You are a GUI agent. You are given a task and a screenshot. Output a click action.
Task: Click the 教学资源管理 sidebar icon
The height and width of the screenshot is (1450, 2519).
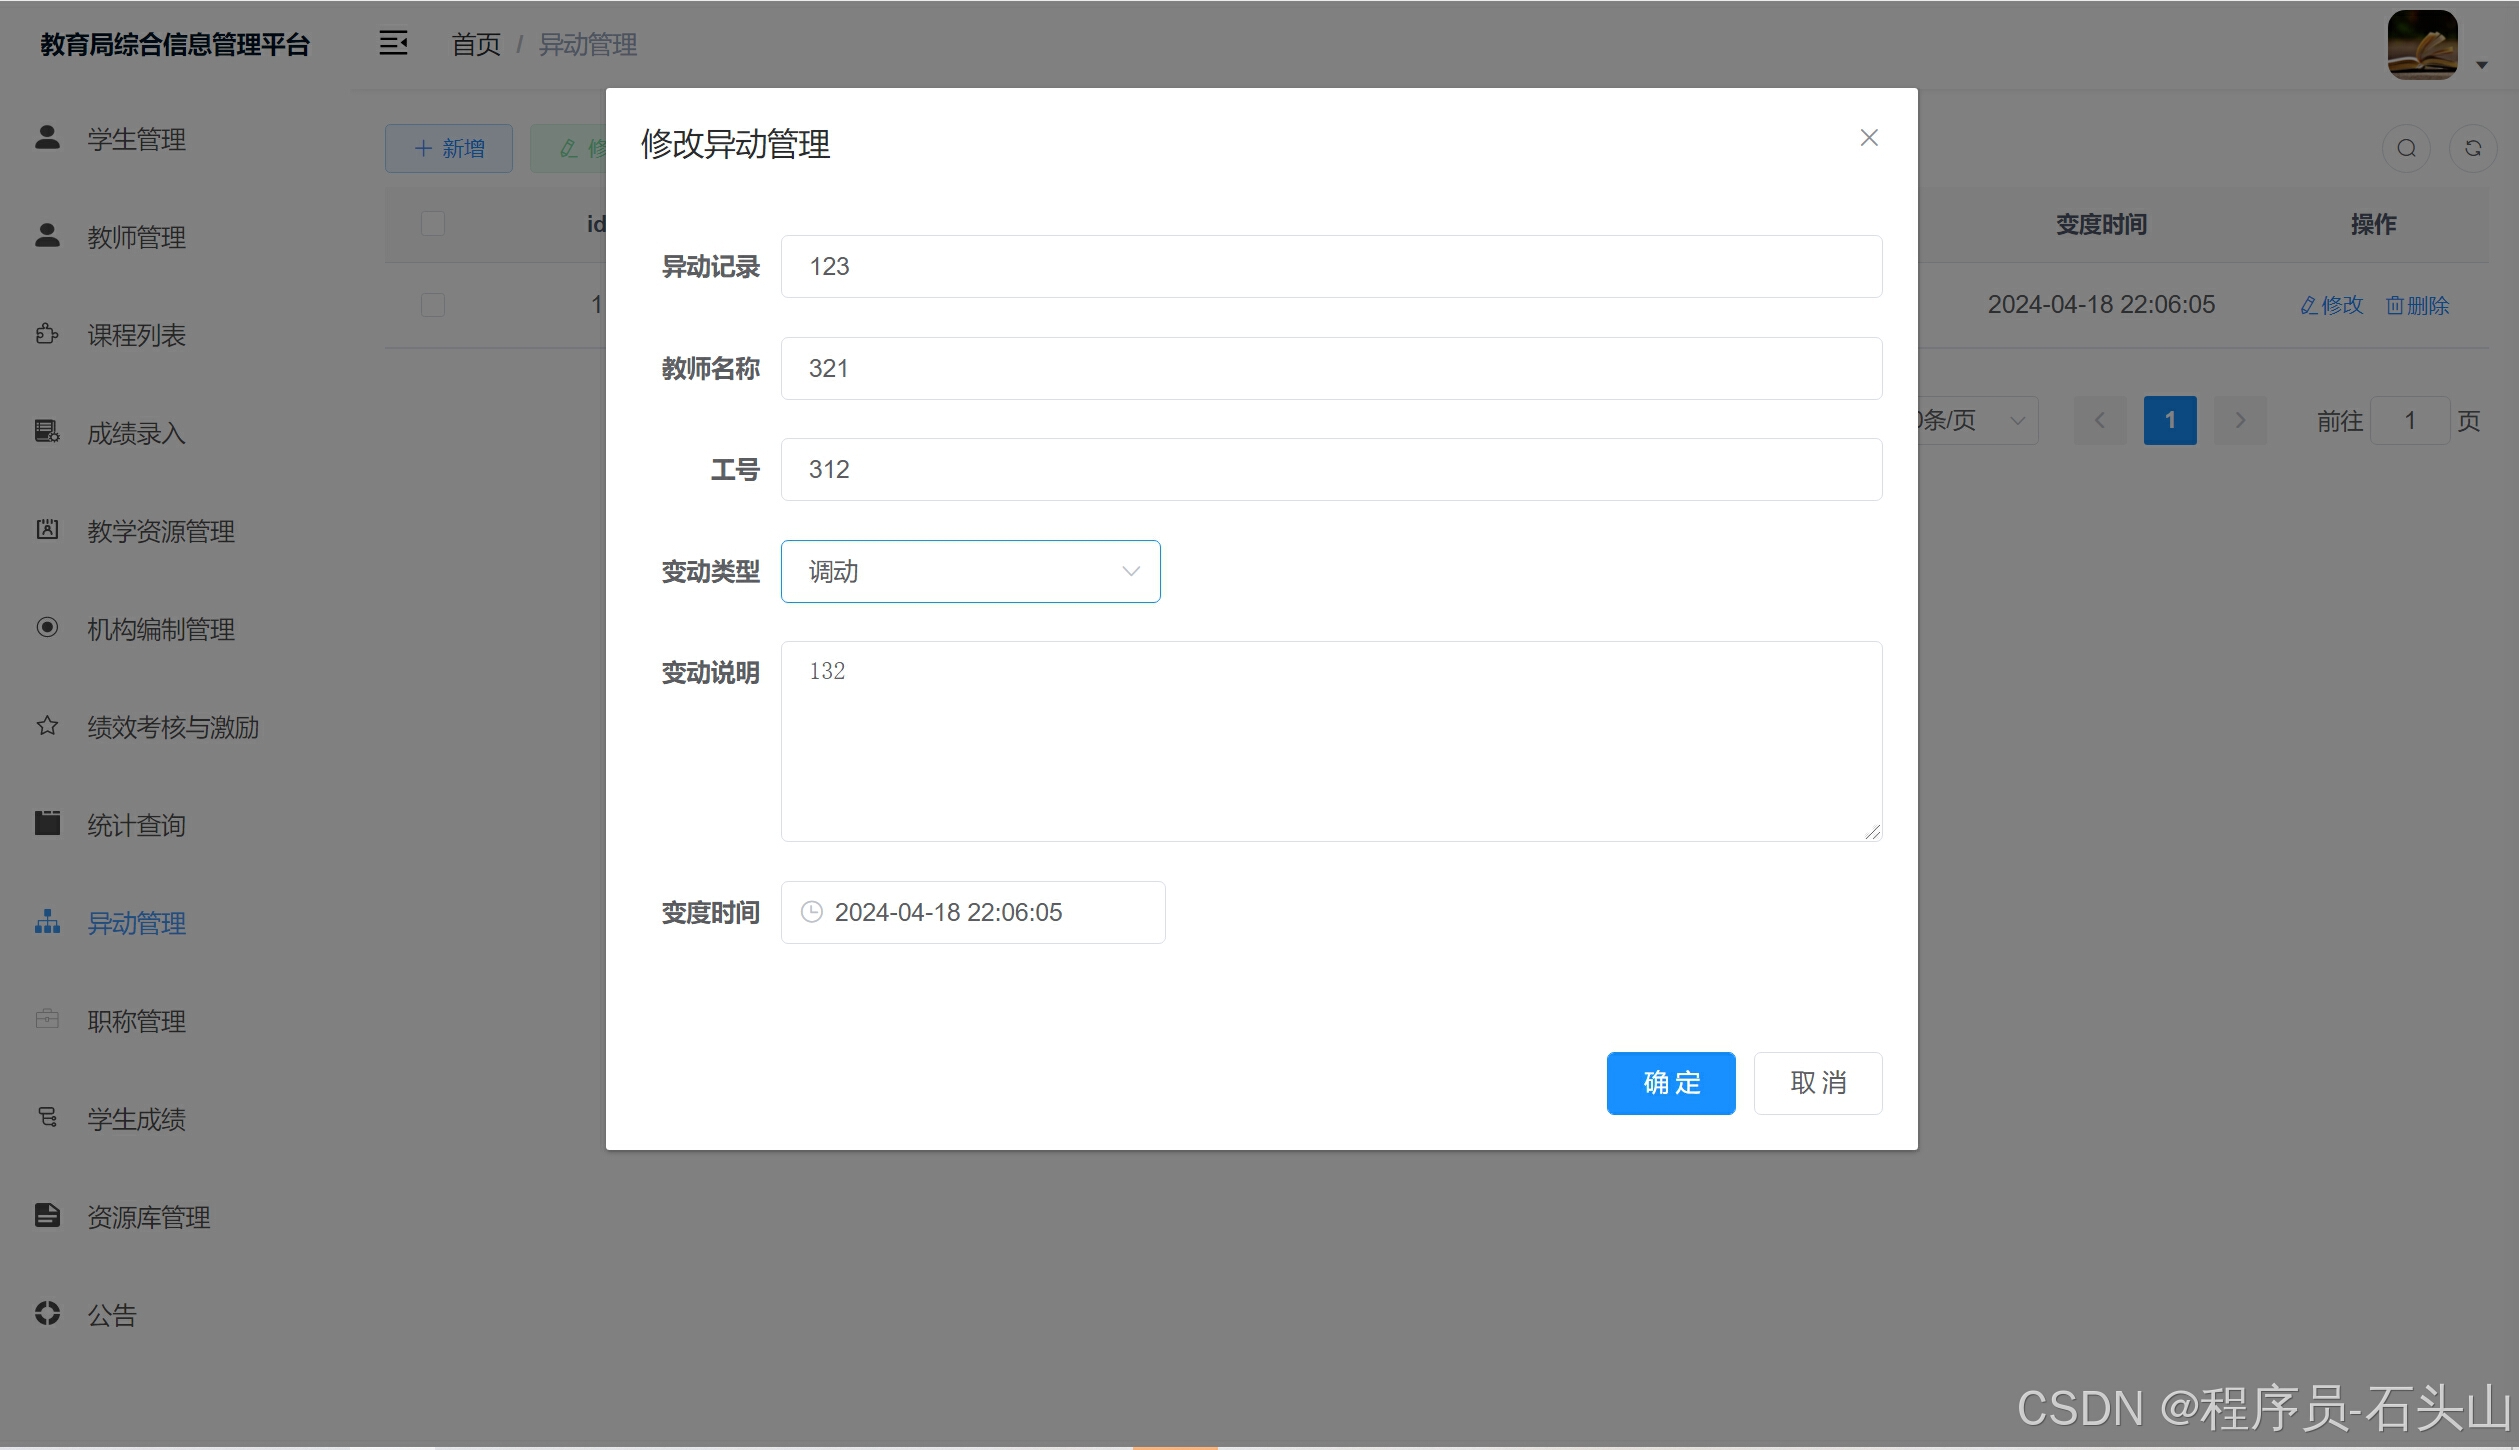pyautogui.click(x=48, y=529)
